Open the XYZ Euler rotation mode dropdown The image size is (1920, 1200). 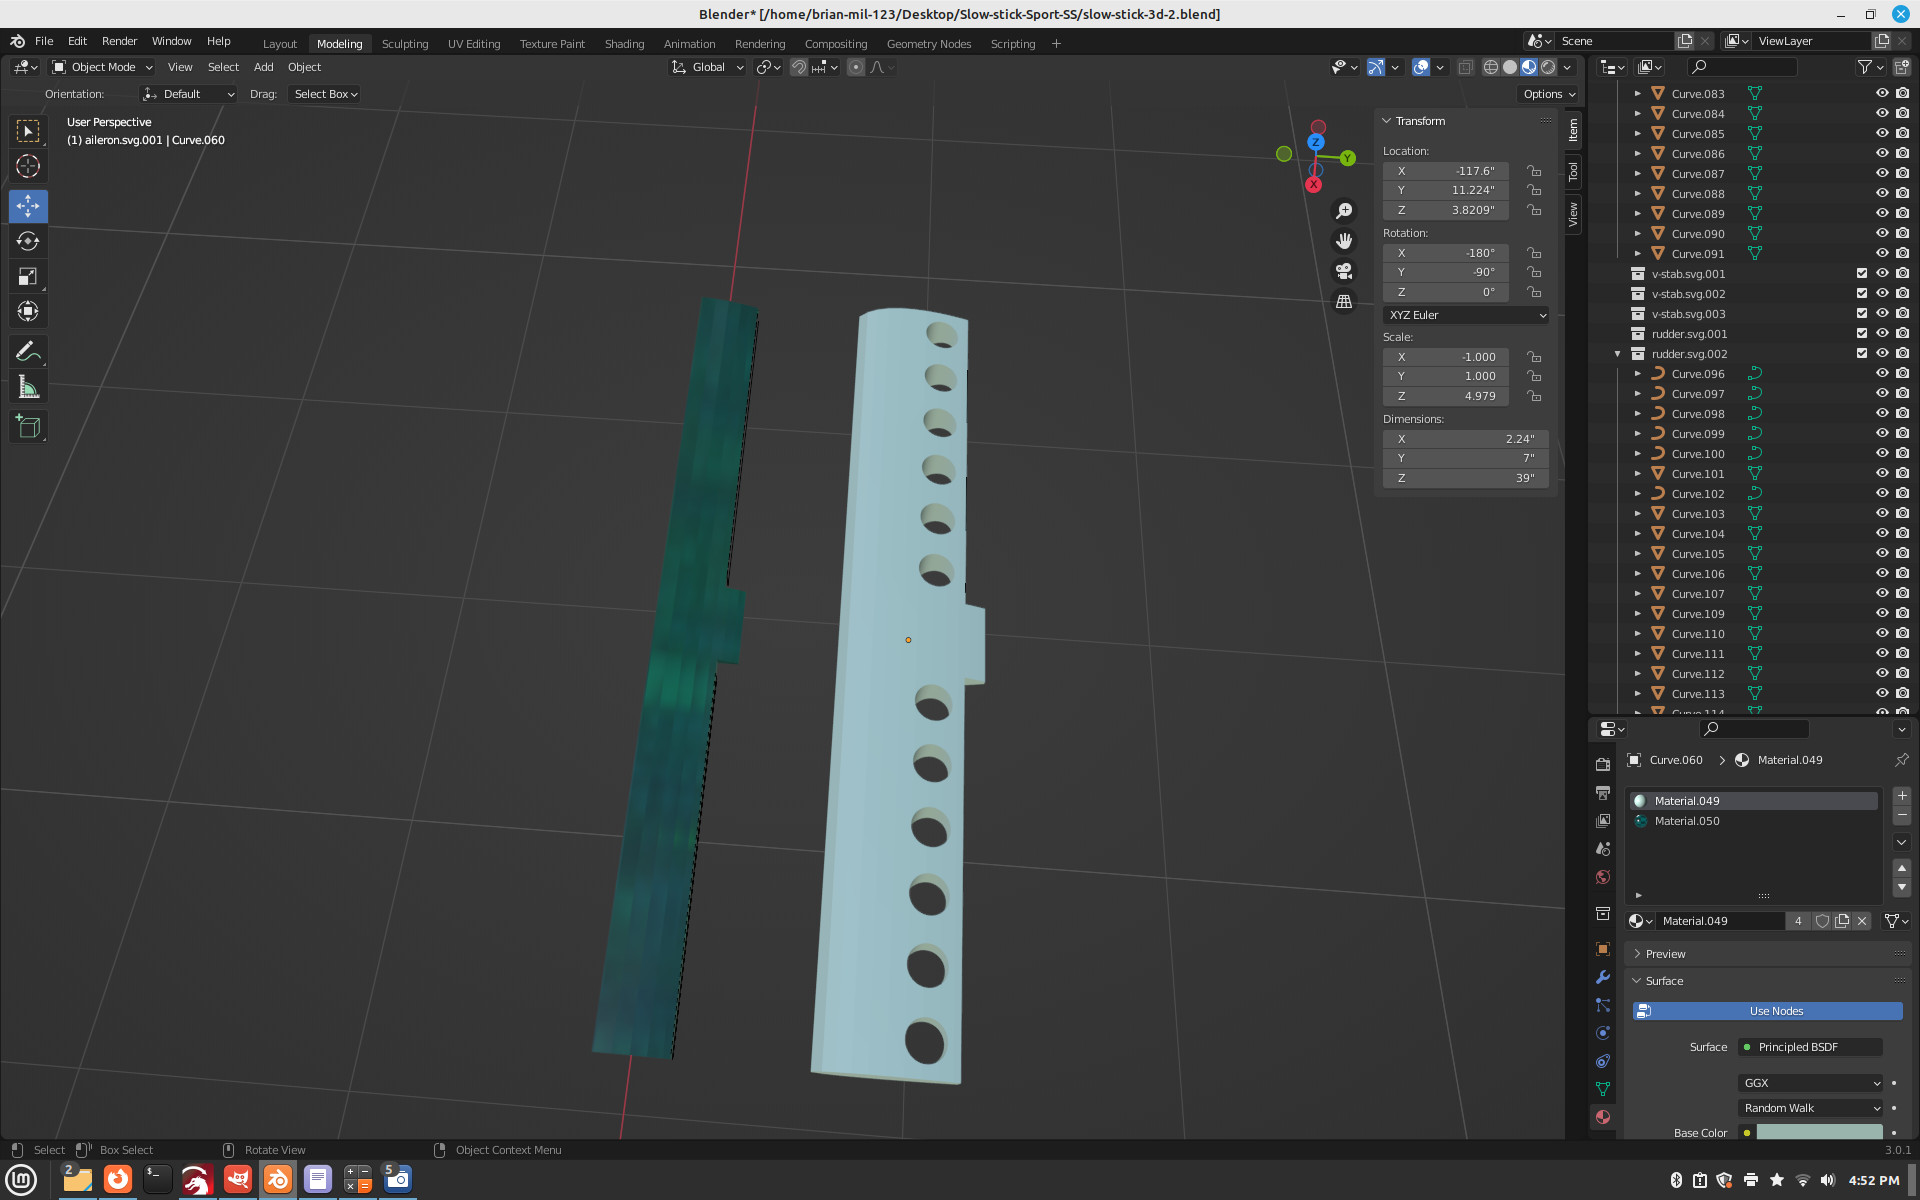click(1466, 315)
